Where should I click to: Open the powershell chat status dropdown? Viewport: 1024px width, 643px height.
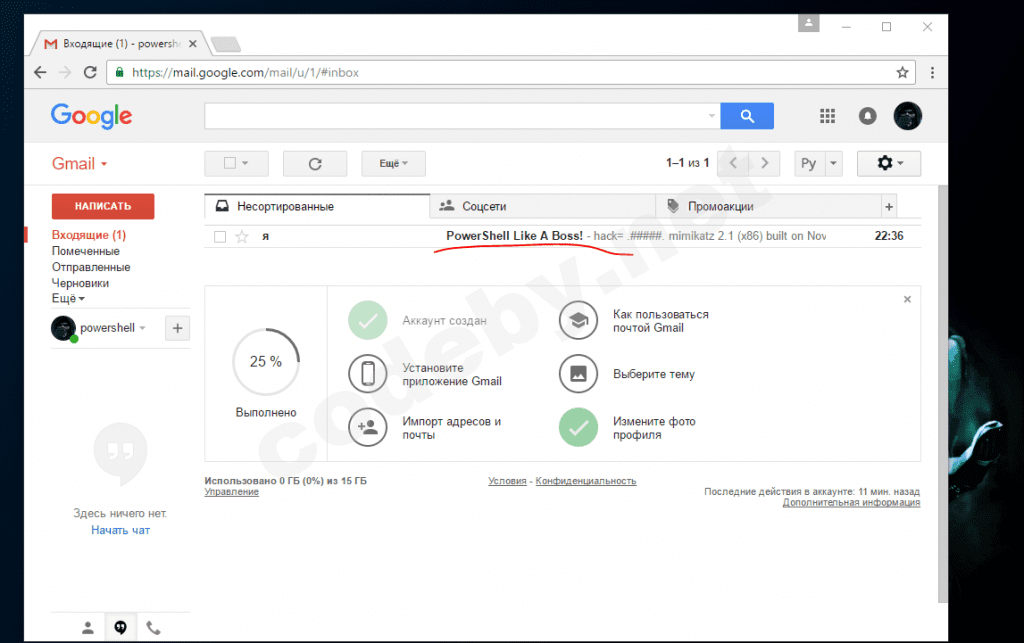pyautogui.click(x=142, y=328)
